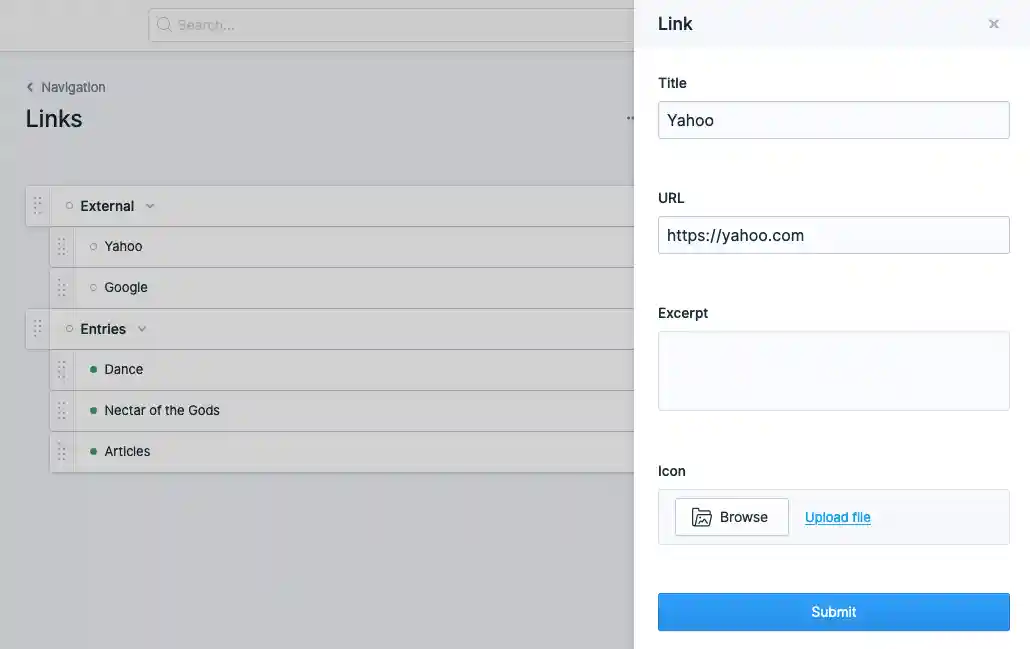Viewport: 1030px width, 649px height.
Task: Click the green status dot beside Articles
Action: [93, 451]
